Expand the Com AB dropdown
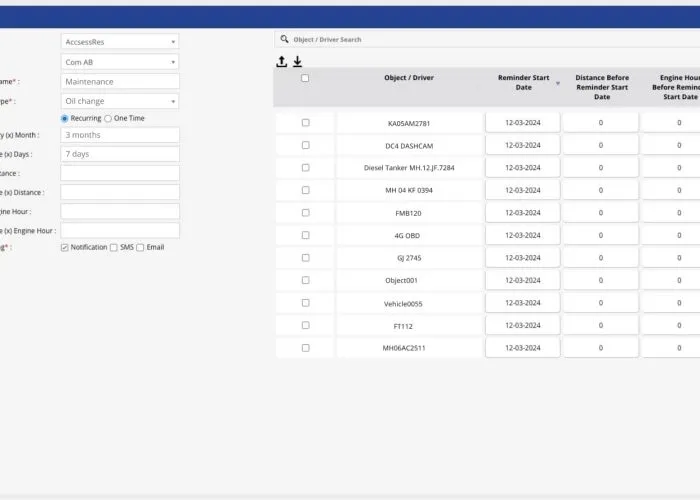Screen dimensions: 700x500 coord(120,62)
